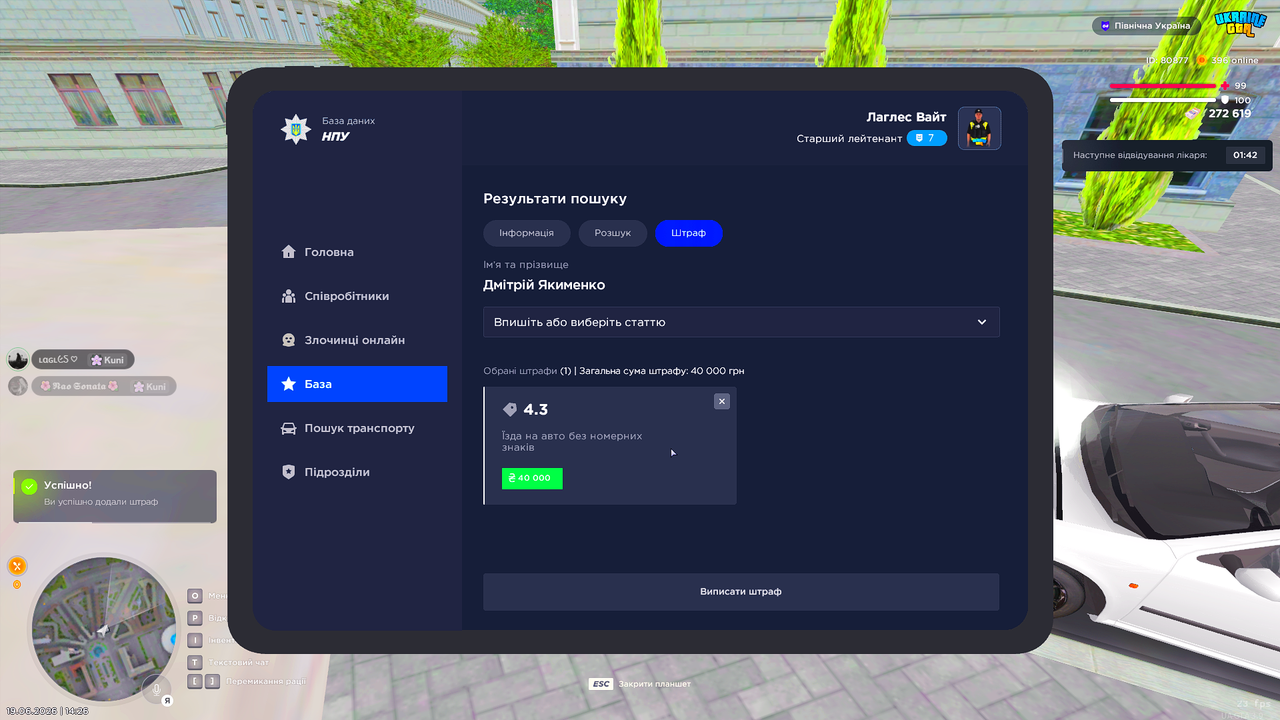
Task: Click the text Їзда на авто без номерних знаків
Action: [572, 442]
